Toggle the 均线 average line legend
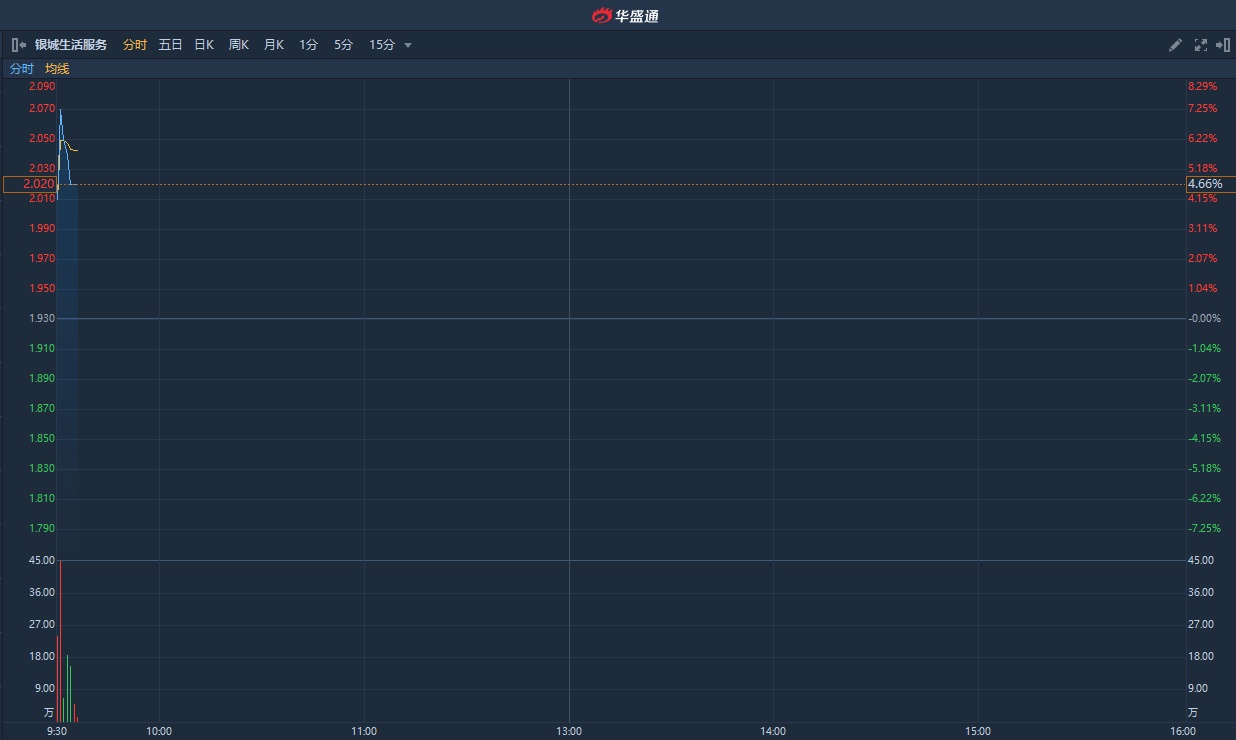This screenshot has height=740, width=1236. (57, 69)
